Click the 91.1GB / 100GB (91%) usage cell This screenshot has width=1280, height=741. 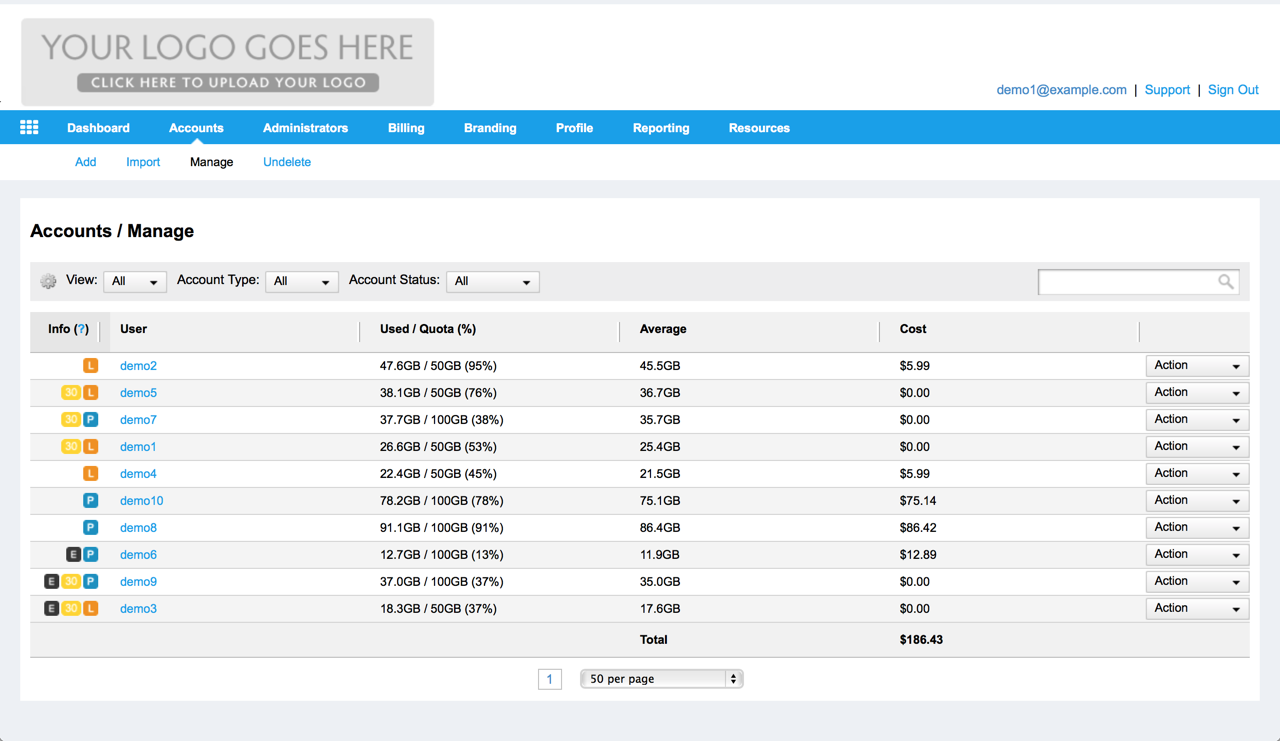point(442,528)
